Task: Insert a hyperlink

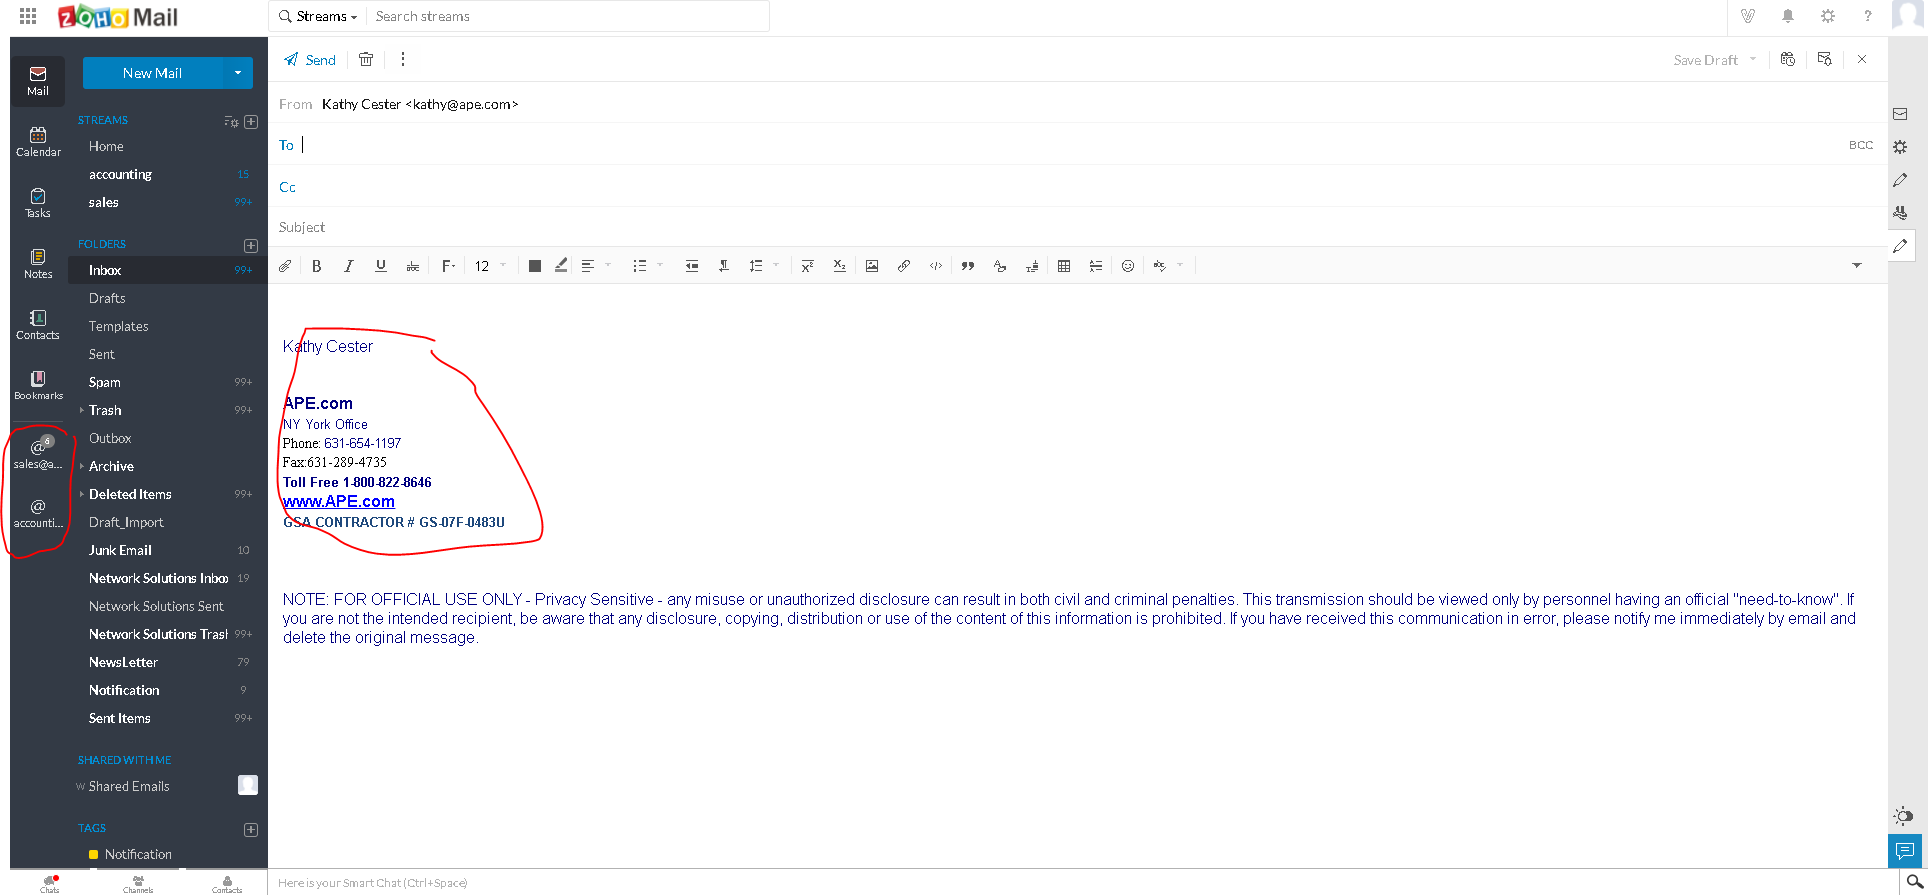Action: pyautogui.click(x=904, y=266)
